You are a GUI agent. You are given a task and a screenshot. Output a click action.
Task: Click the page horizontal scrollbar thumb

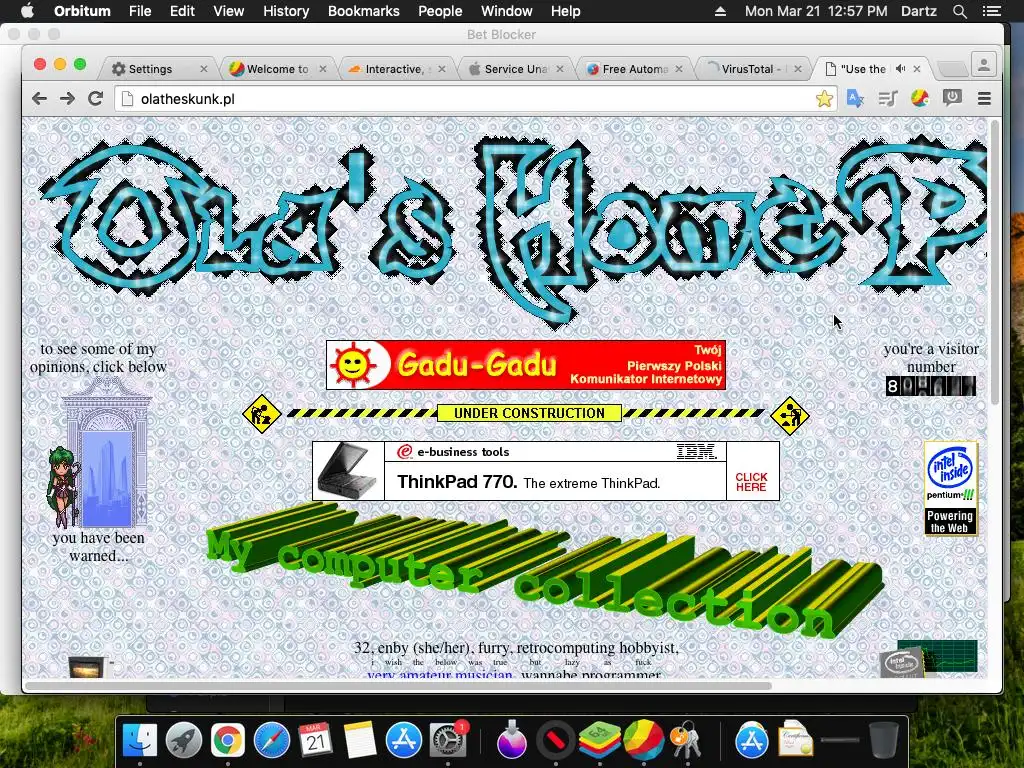pos(398,686)
